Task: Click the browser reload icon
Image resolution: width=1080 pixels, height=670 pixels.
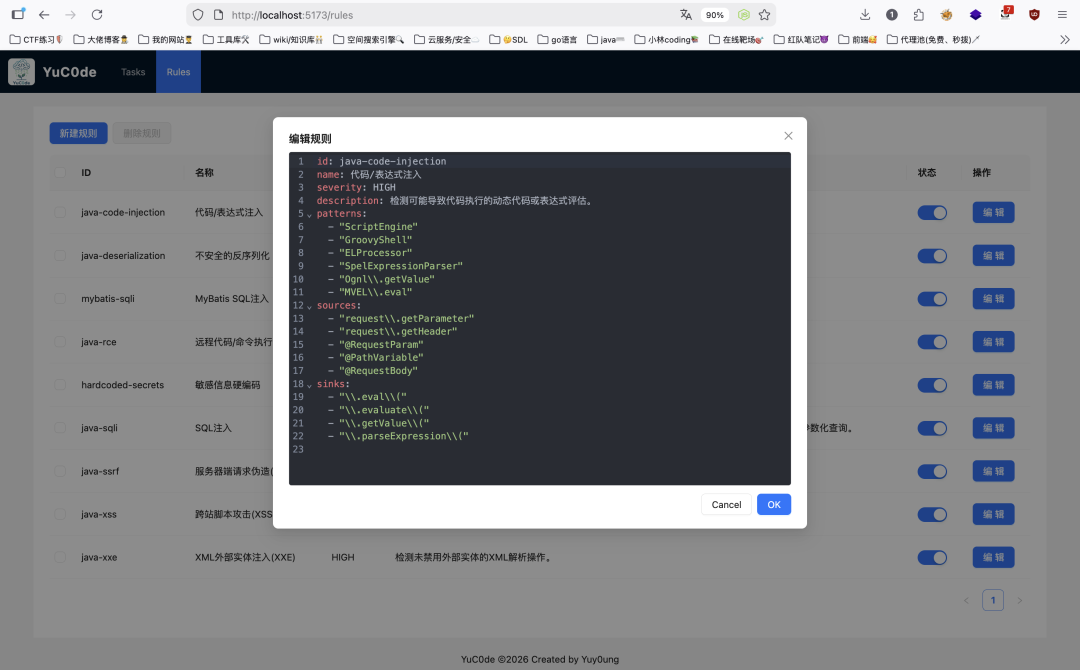Action: [x=97, y=15]
